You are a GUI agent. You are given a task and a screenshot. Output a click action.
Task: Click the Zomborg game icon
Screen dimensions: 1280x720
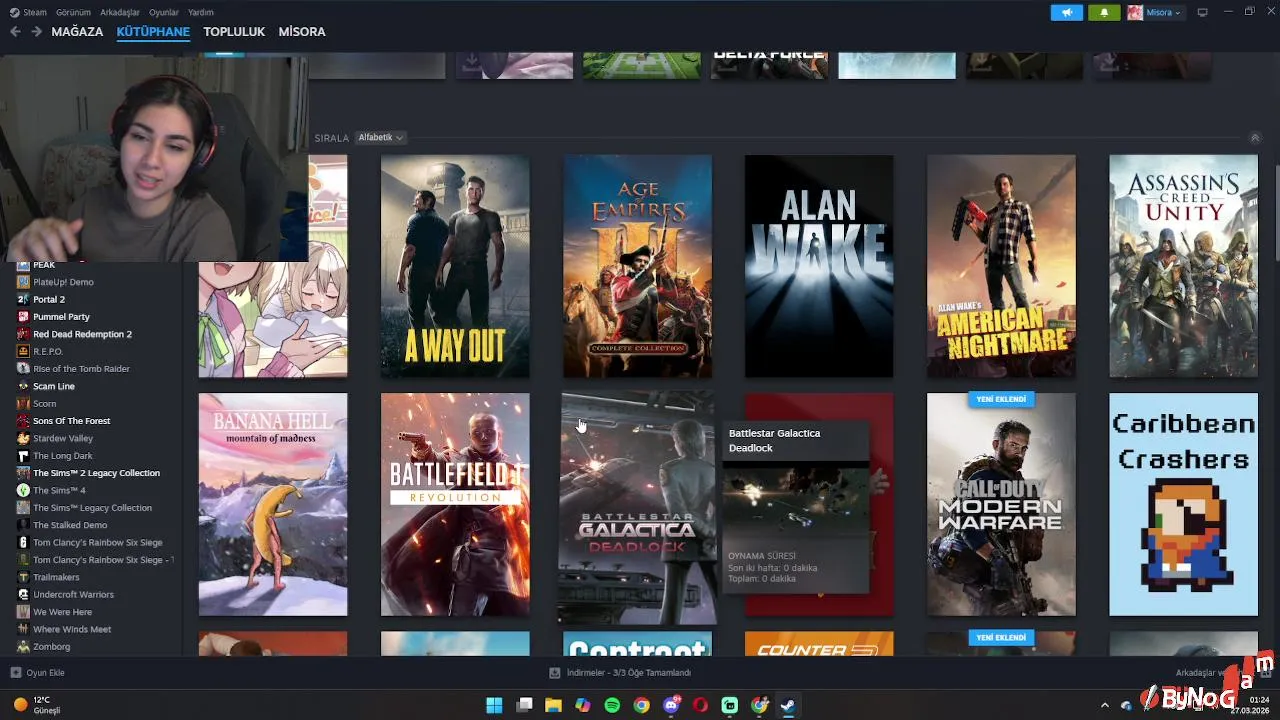click(x=23, y=647)
